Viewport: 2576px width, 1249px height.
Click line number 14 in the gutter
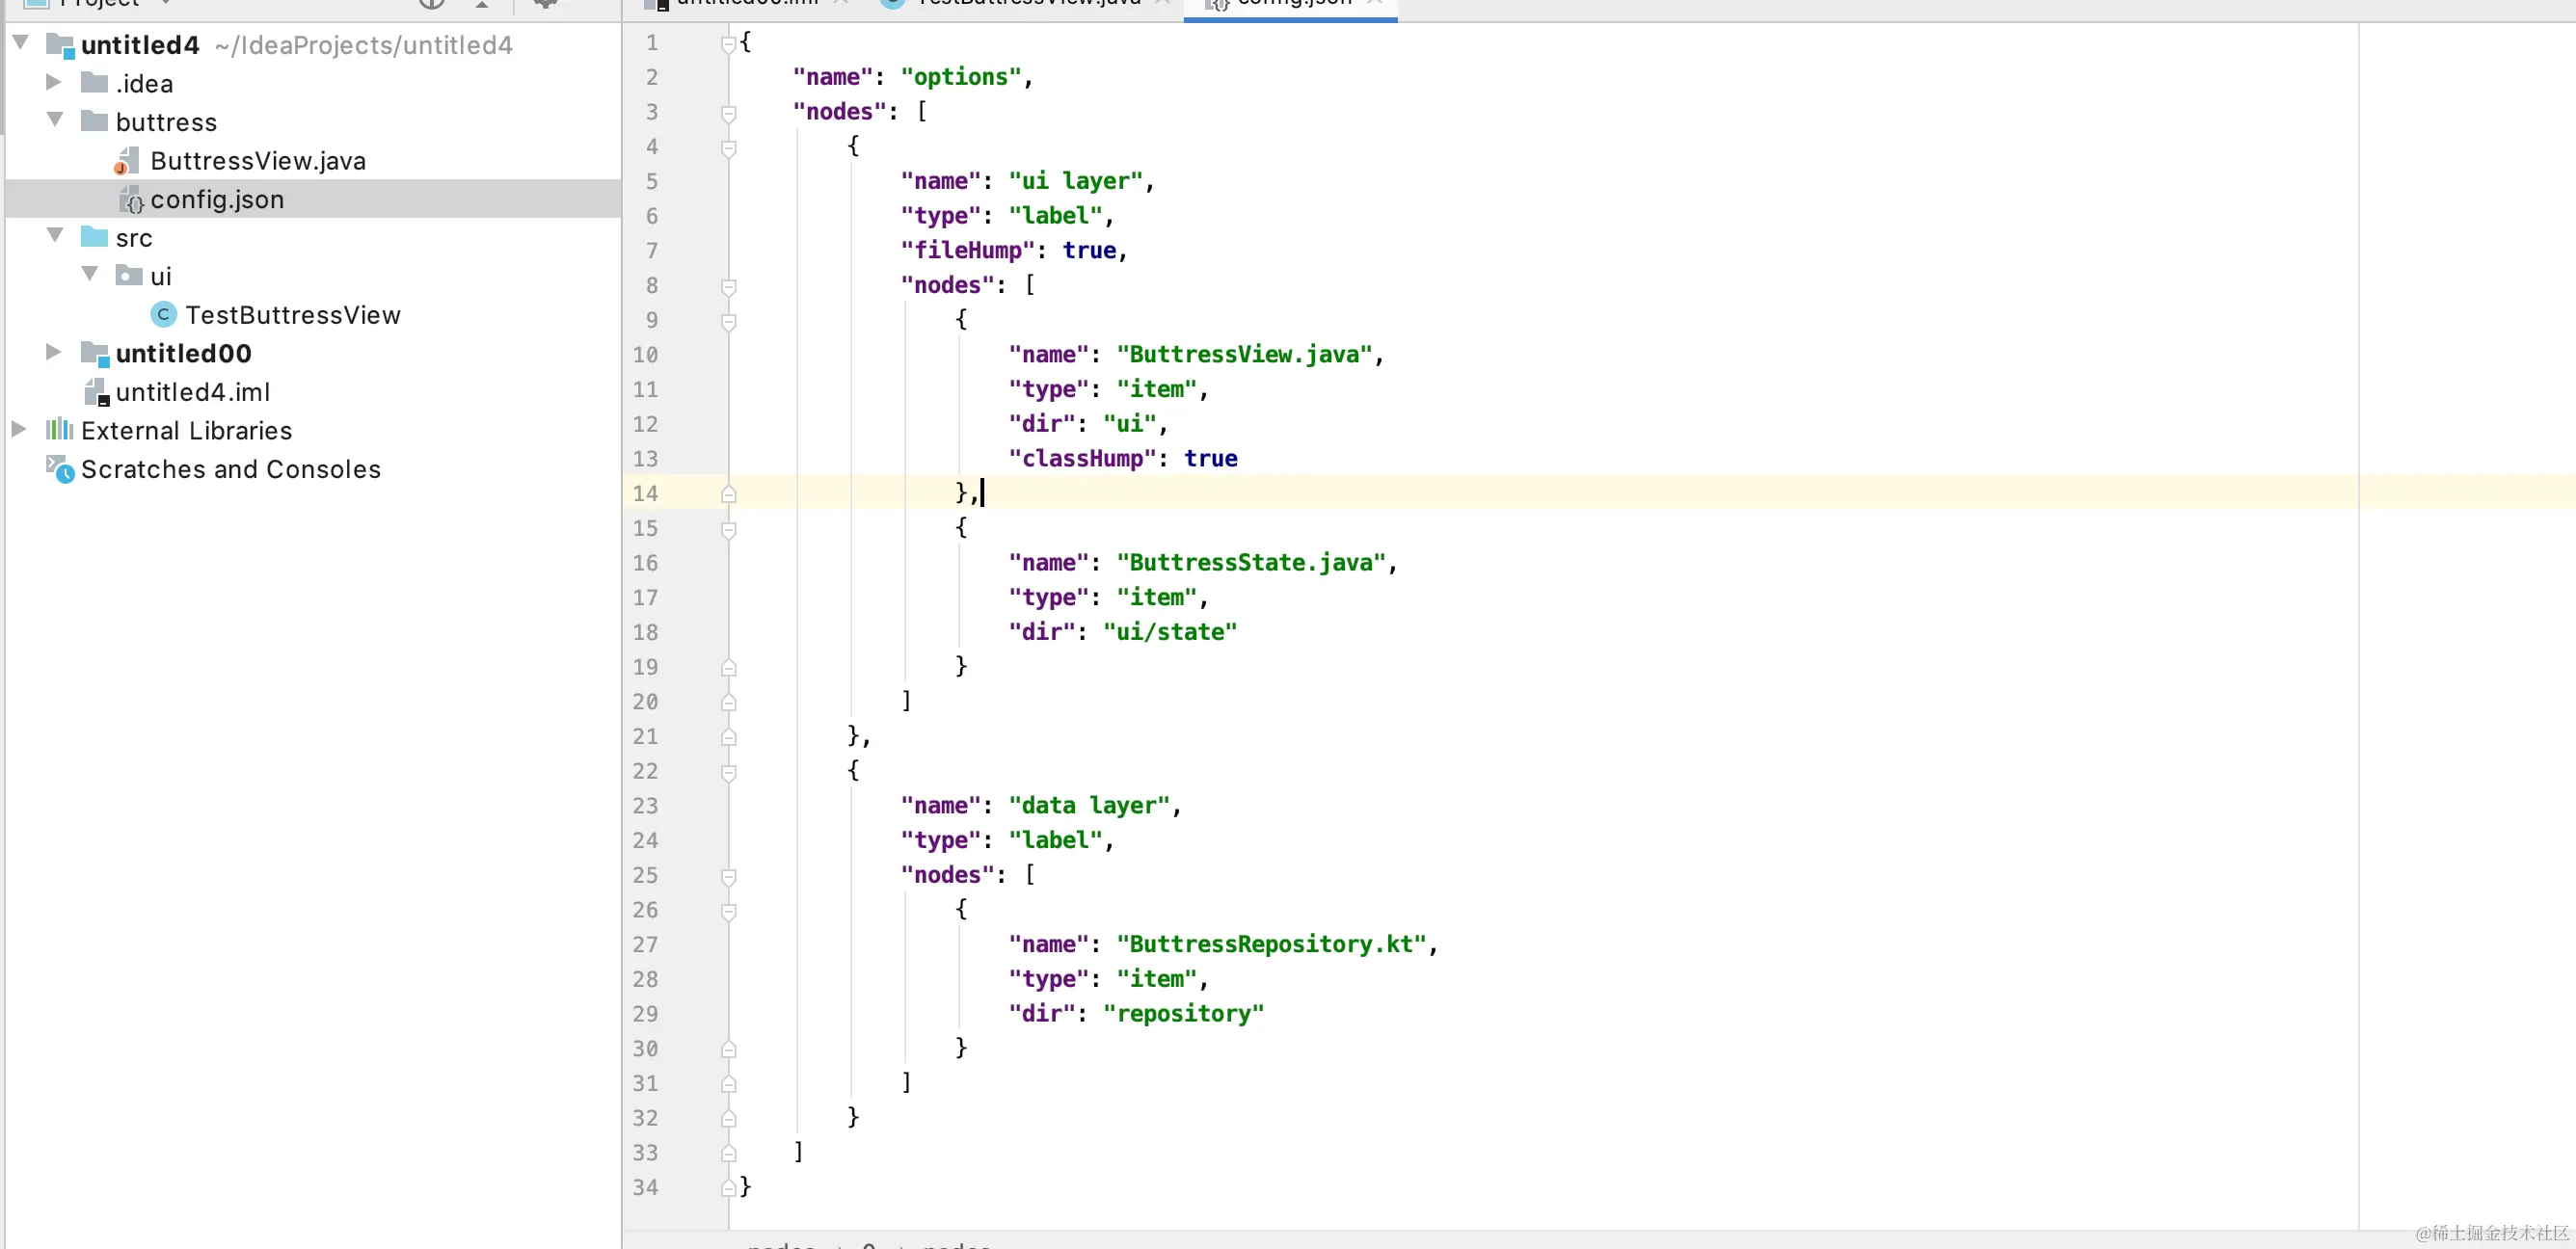[x=645, y=493]
